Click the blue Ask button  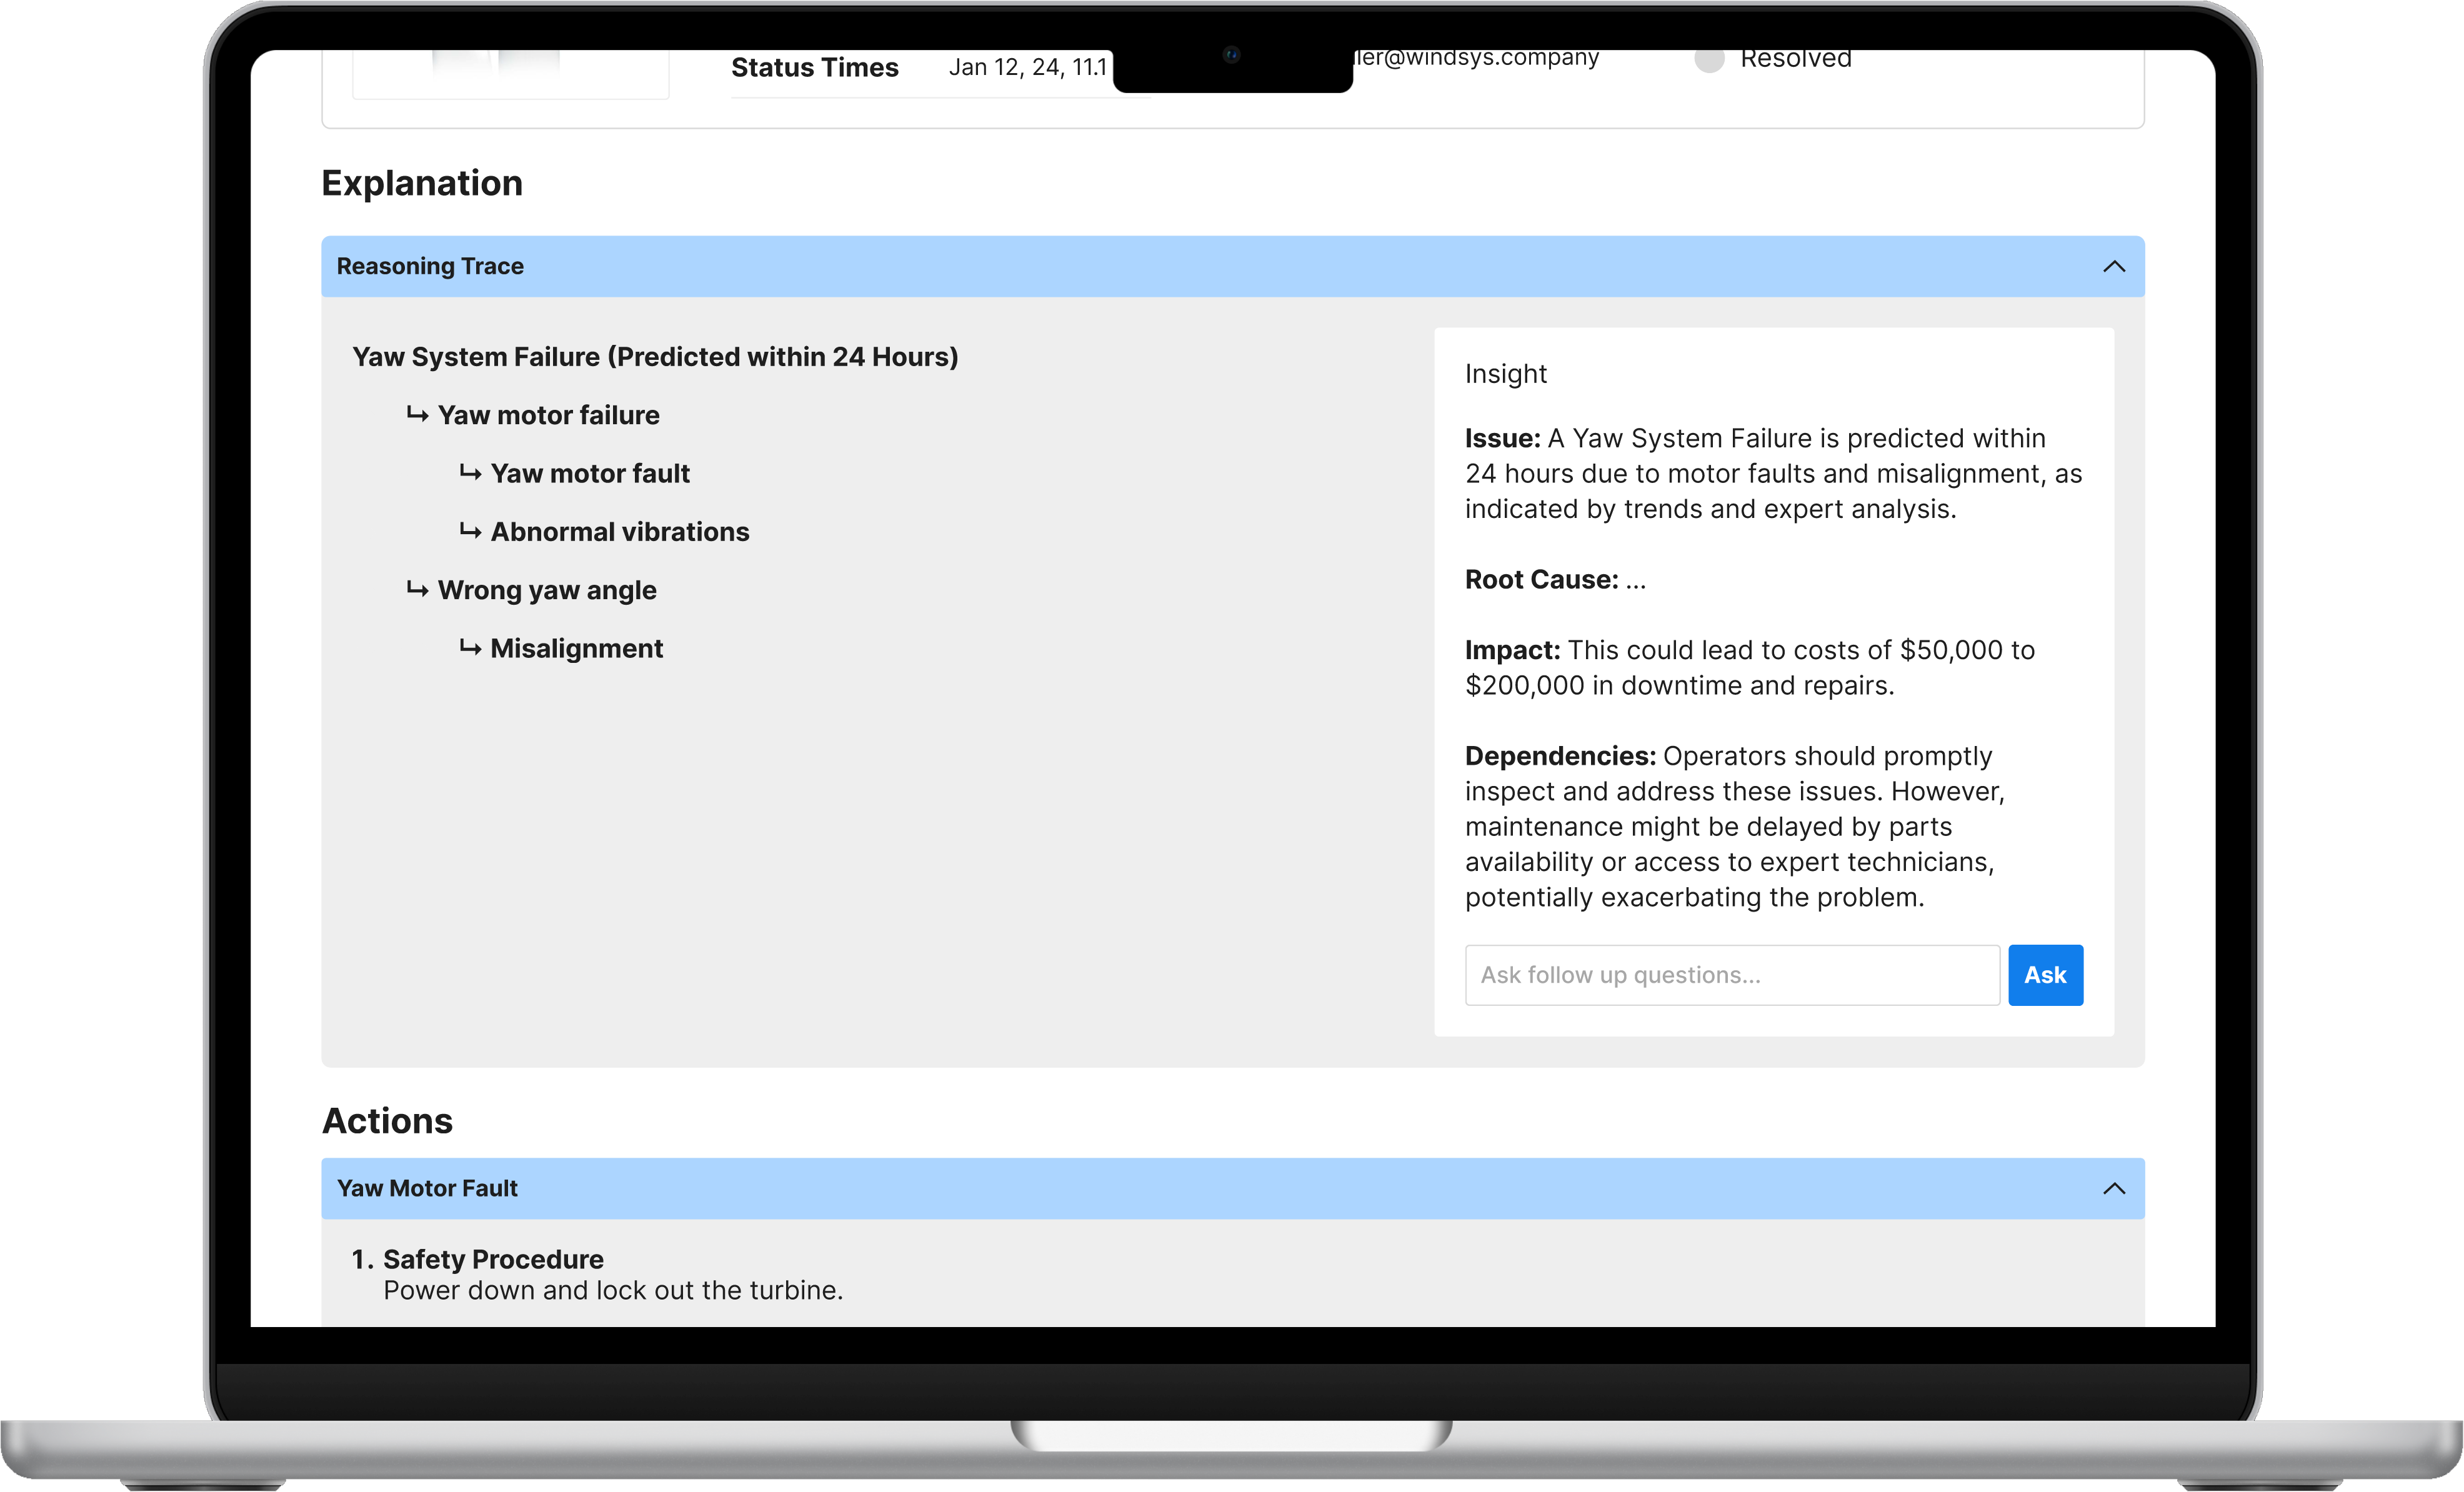2045,974
